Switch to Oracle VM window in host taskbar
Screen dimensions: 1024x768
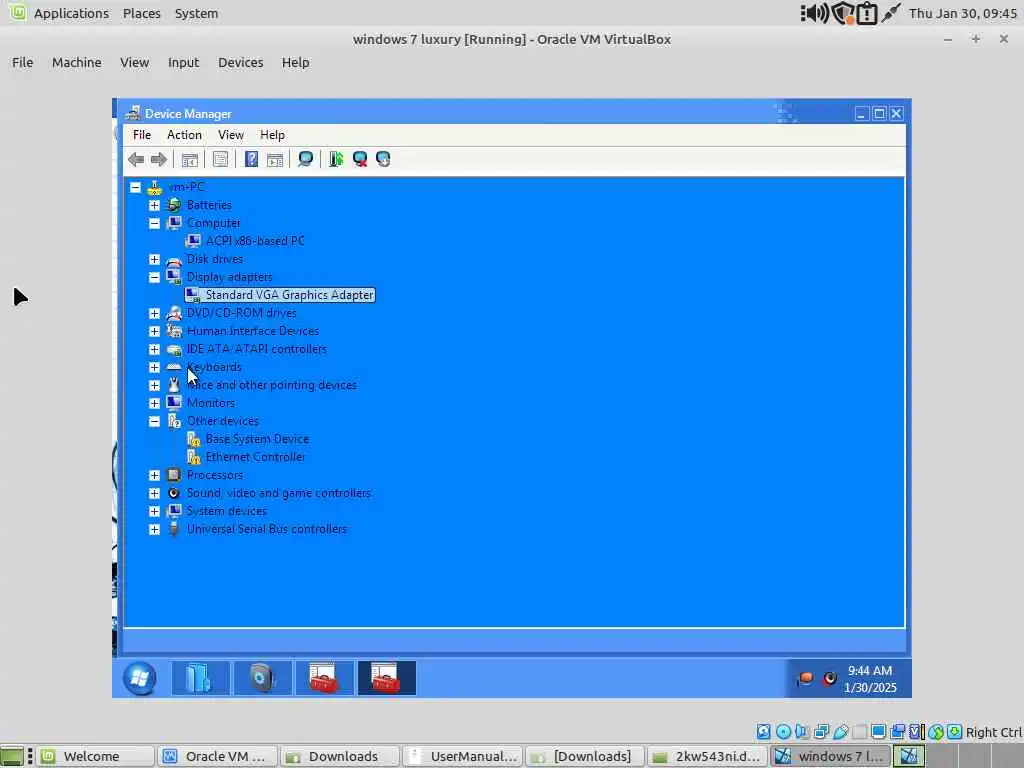pyautogui.click(x=217, y=756)
